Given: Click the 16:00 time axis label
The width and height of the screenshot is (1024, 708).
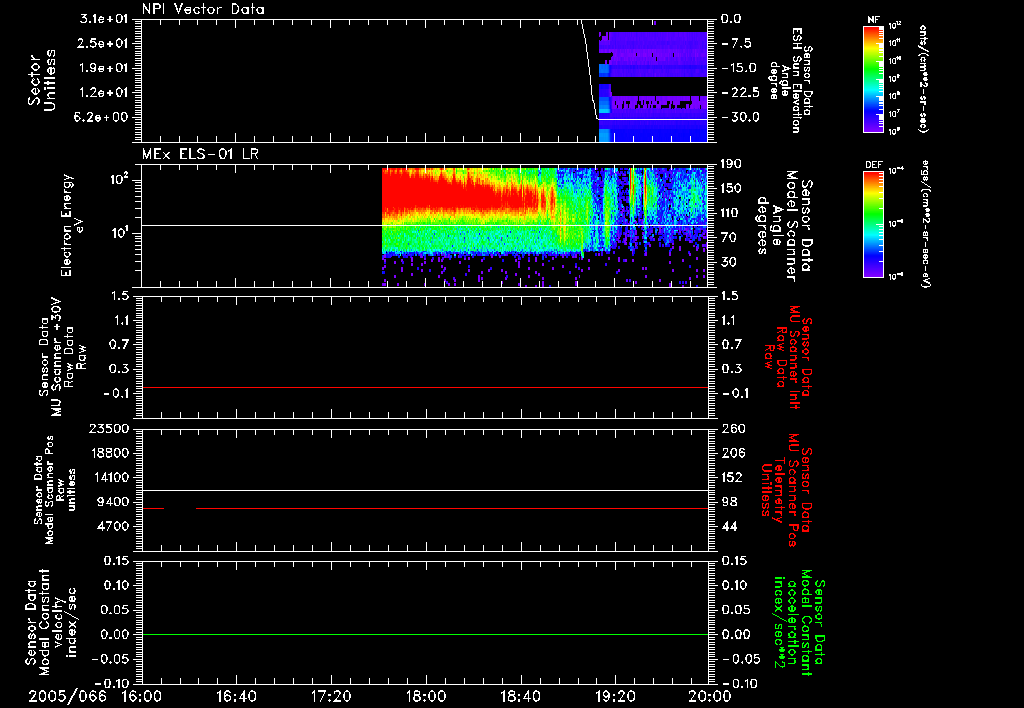Looking at the screenshot, I should click(141, 696).
